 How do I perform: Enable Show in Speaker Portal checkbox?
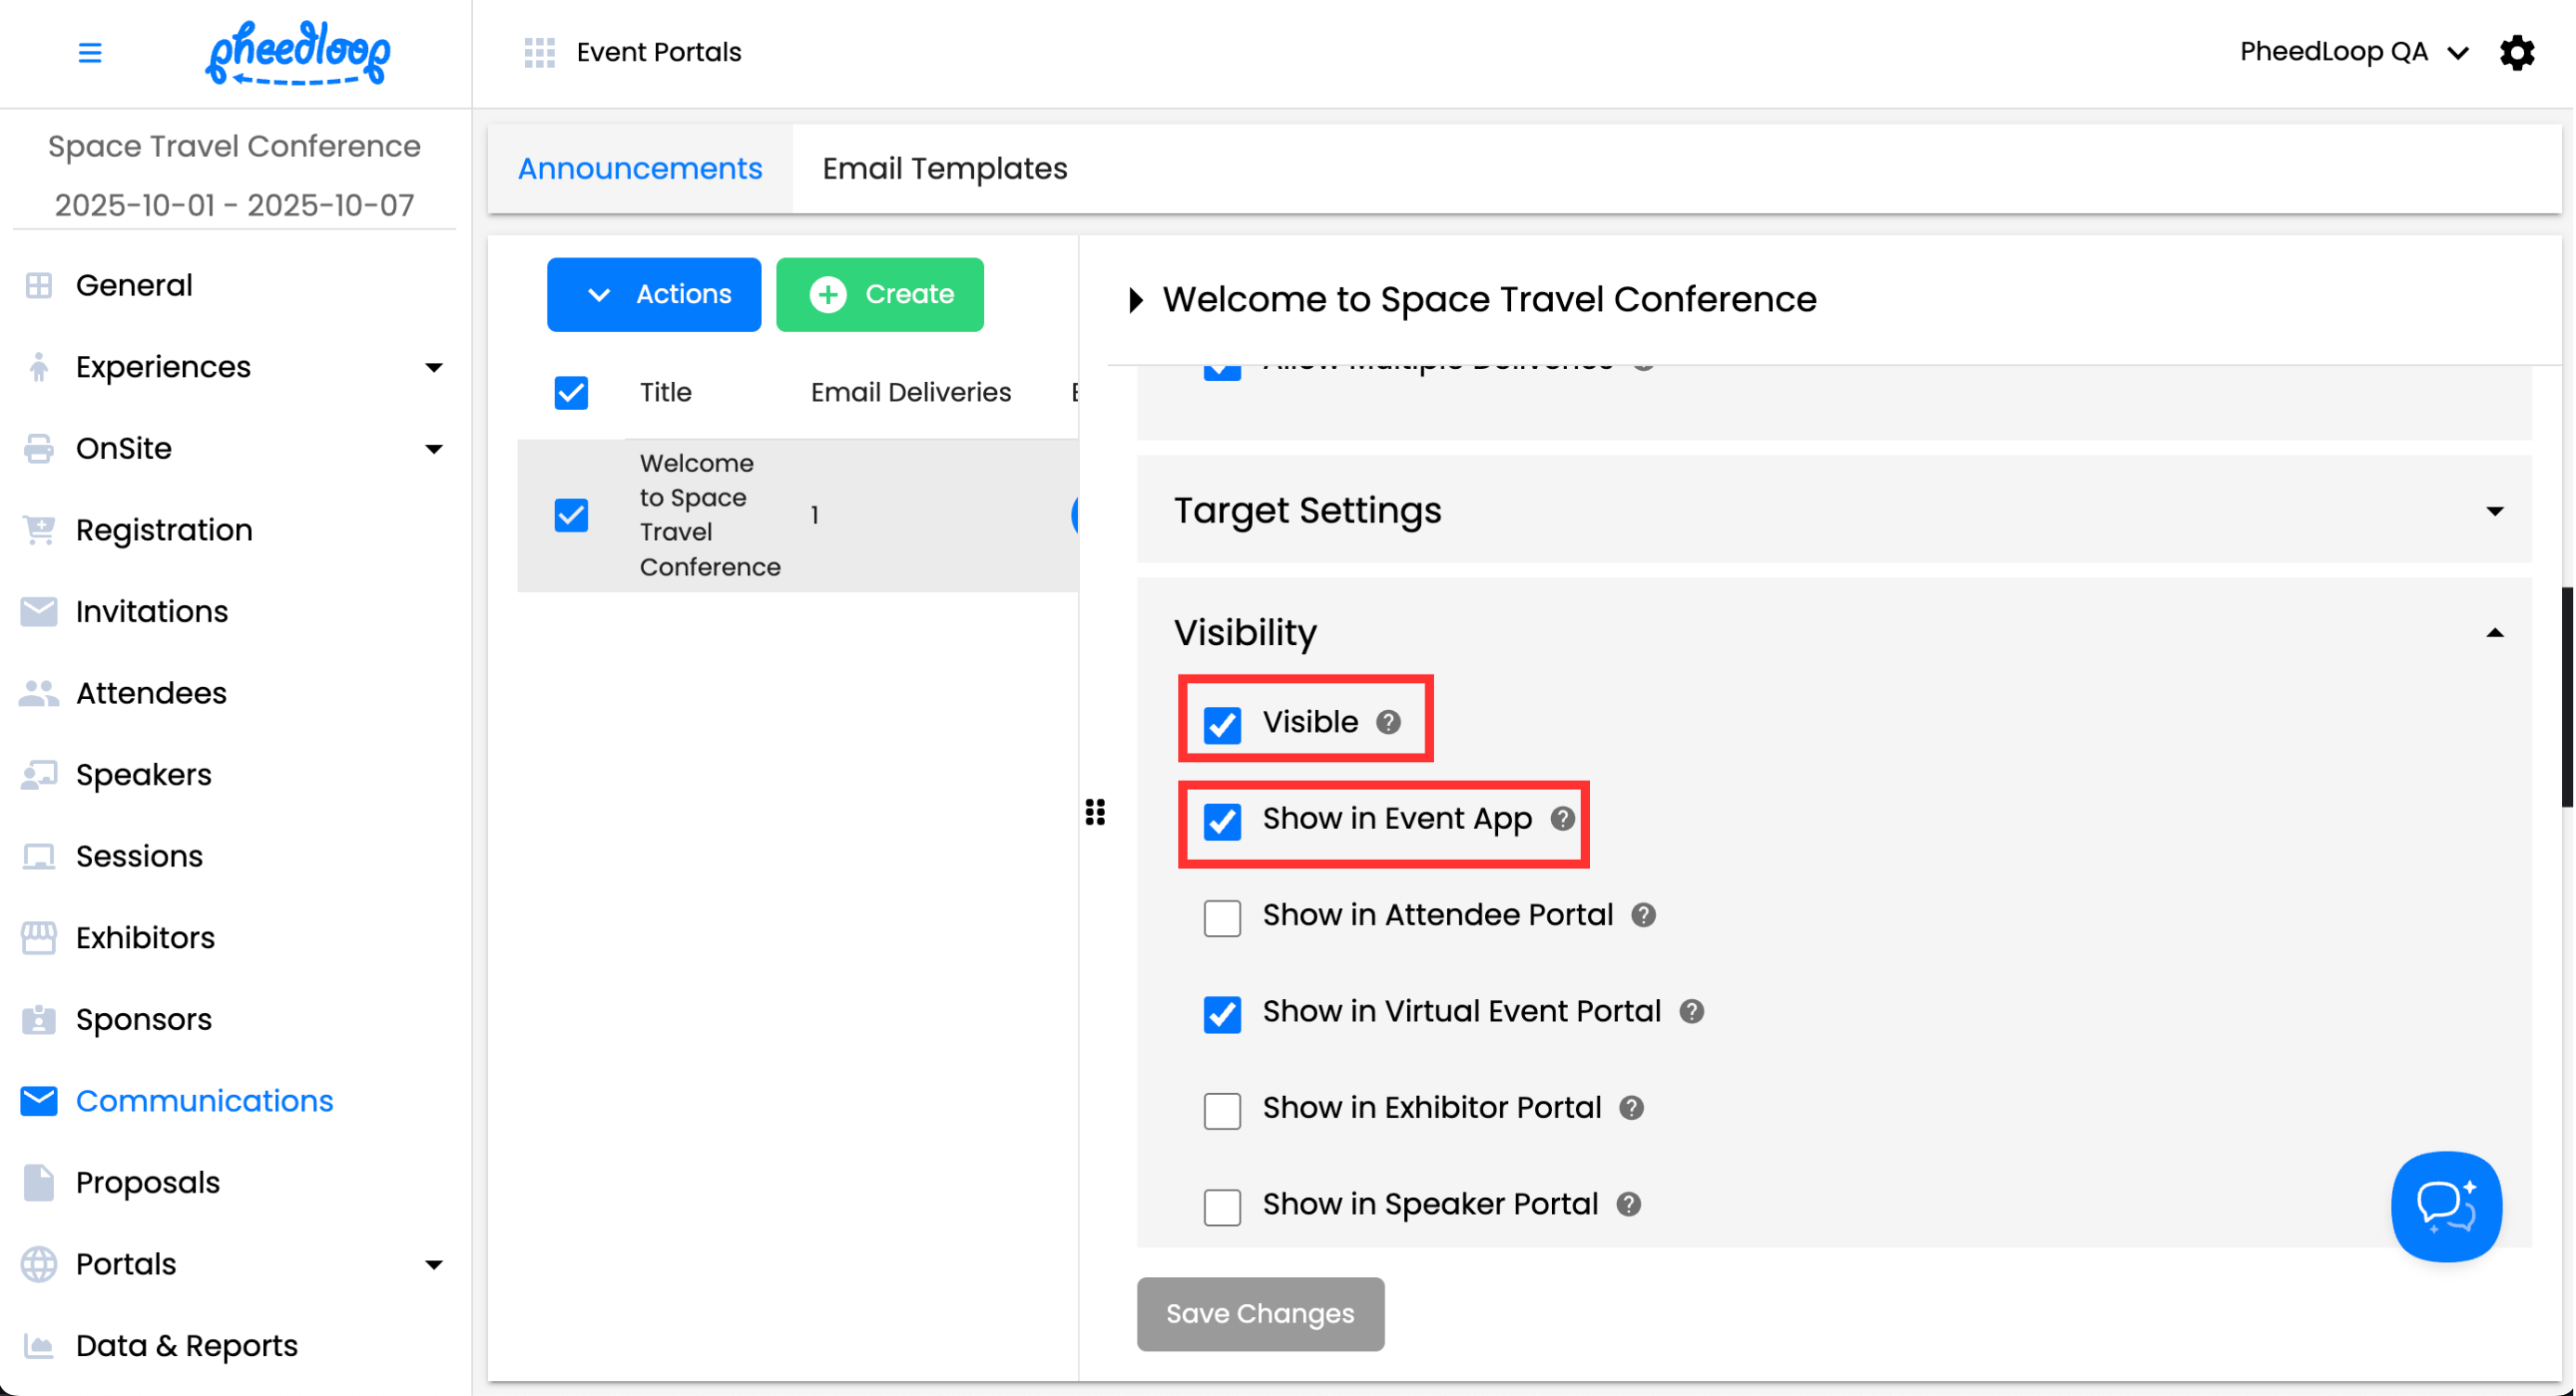tap(1222, 1206)
